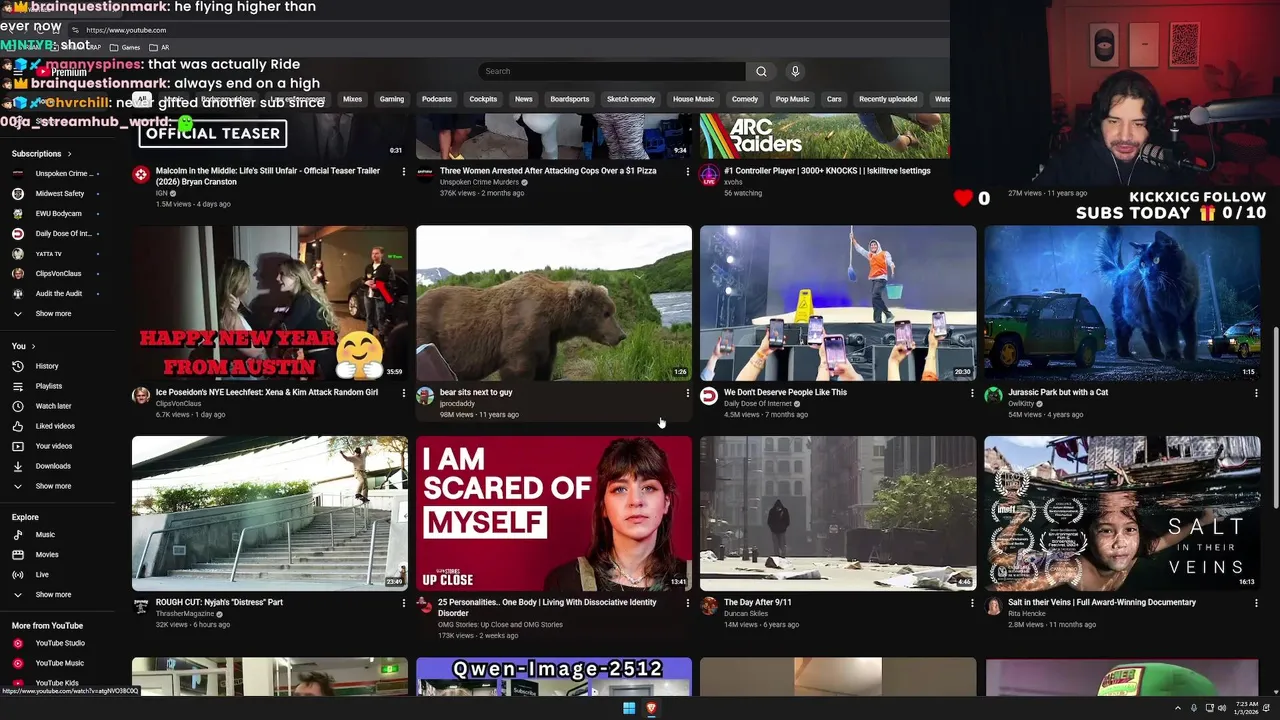Screen dimensions: 1280x720
Task: Select the News filter chip
Action: (x=524, y=99)
